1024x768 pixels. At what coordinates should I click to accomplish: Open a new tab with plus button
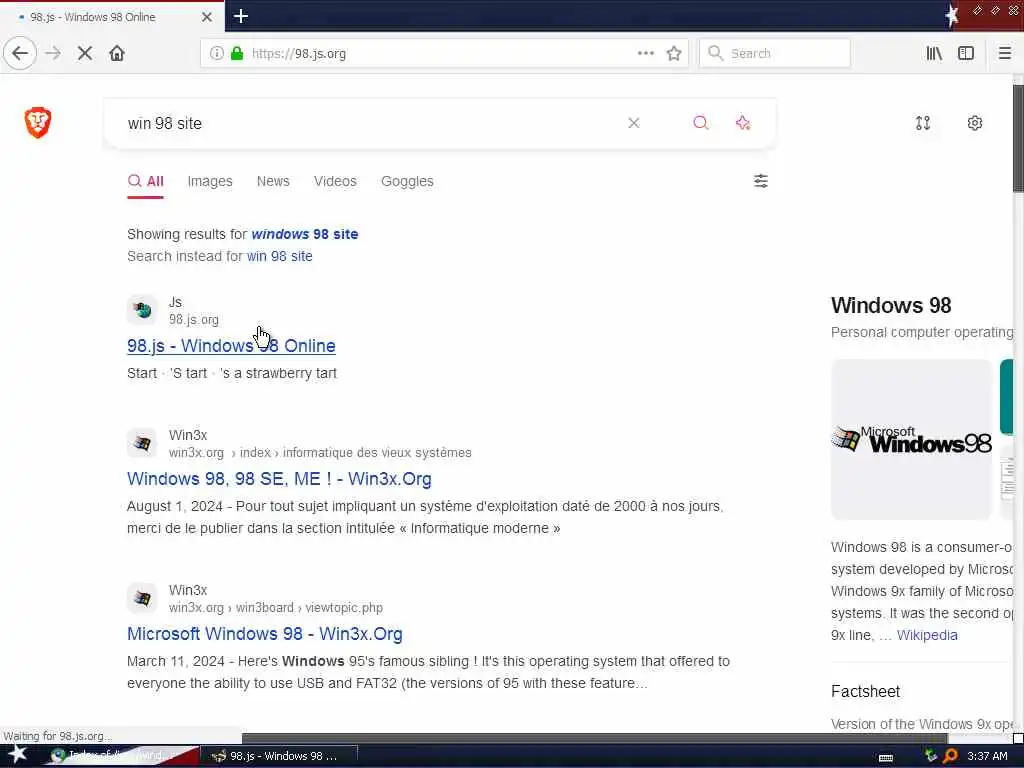241,16
